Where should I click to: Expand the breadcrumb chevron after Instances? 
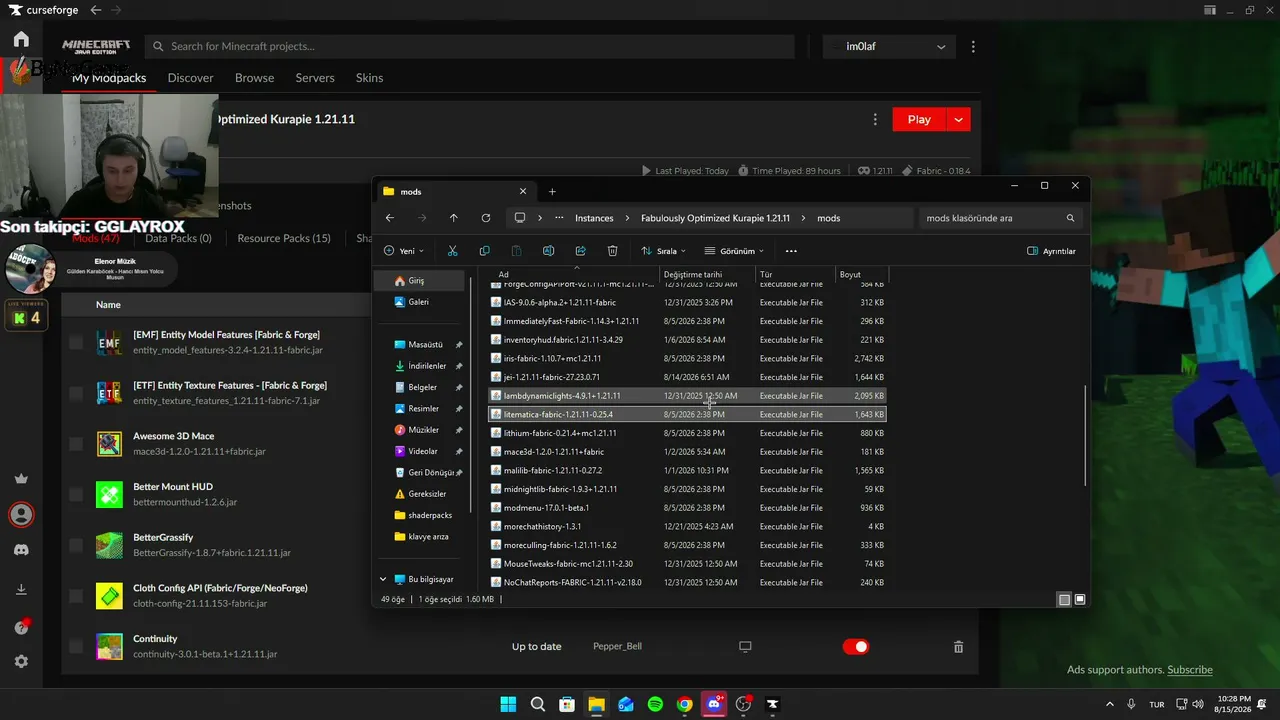627,218
